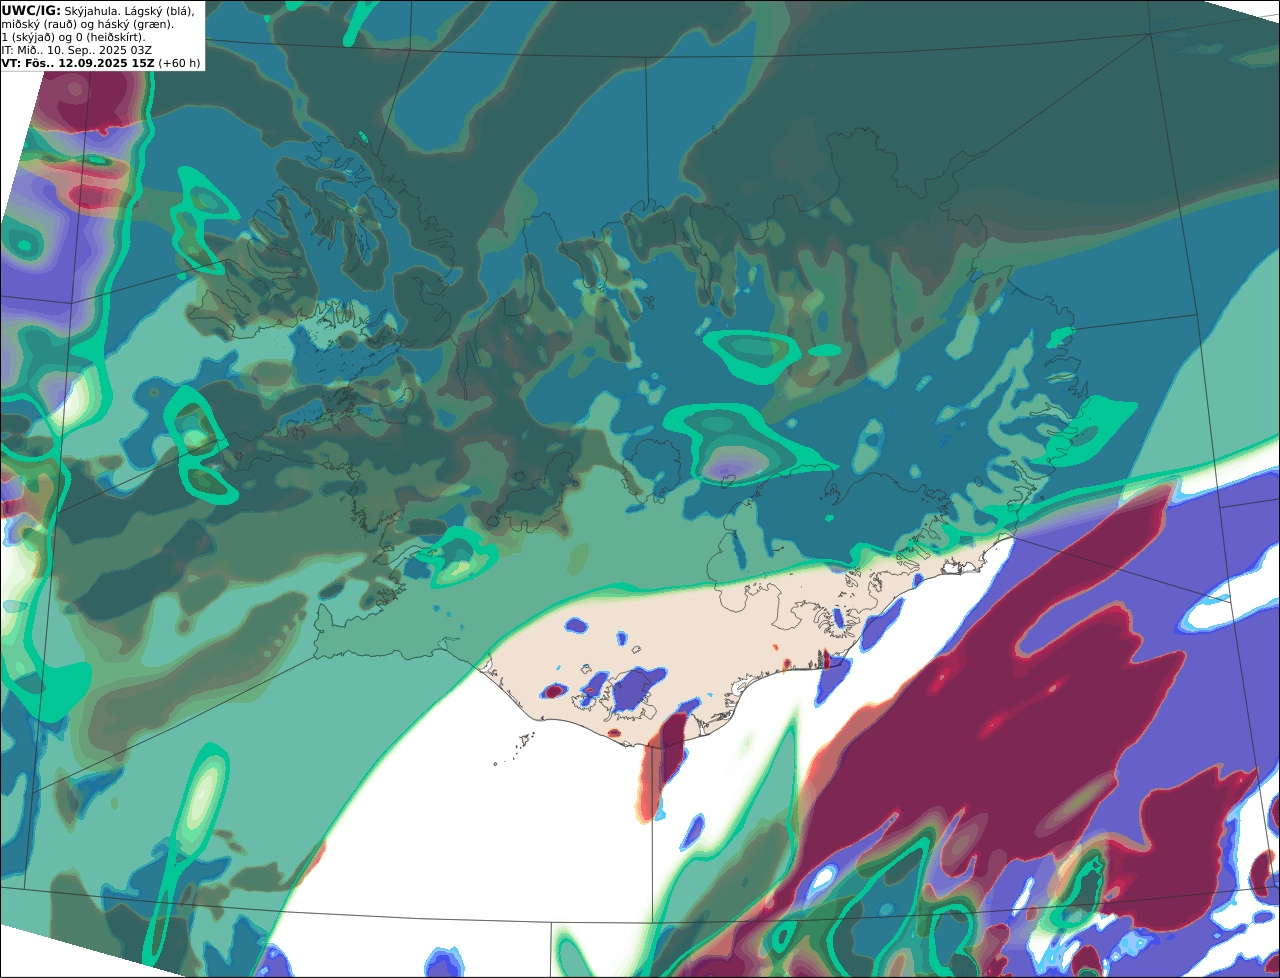Click the 'miðský (rauð) og háský (græn).' line
1280x978 pixels.
click(87, 23)
